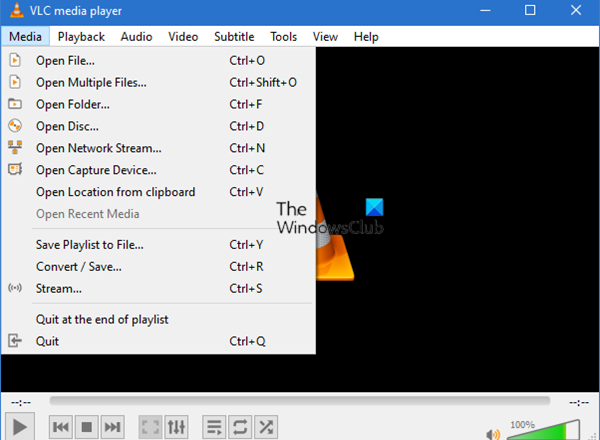Screen dimensions: 600x440
Task: Toggle loop repeat mode
Action: [x=240, y=427]
